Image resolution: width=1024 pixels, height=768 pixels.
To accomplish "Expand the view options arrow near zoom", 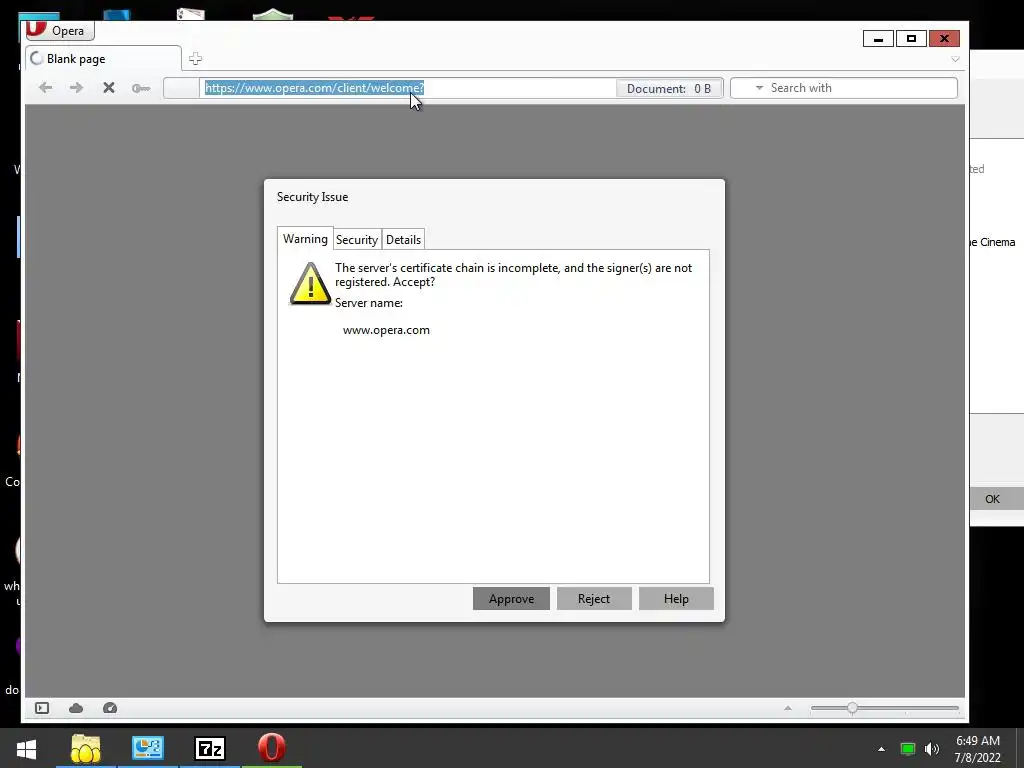I will coord(788,708).
